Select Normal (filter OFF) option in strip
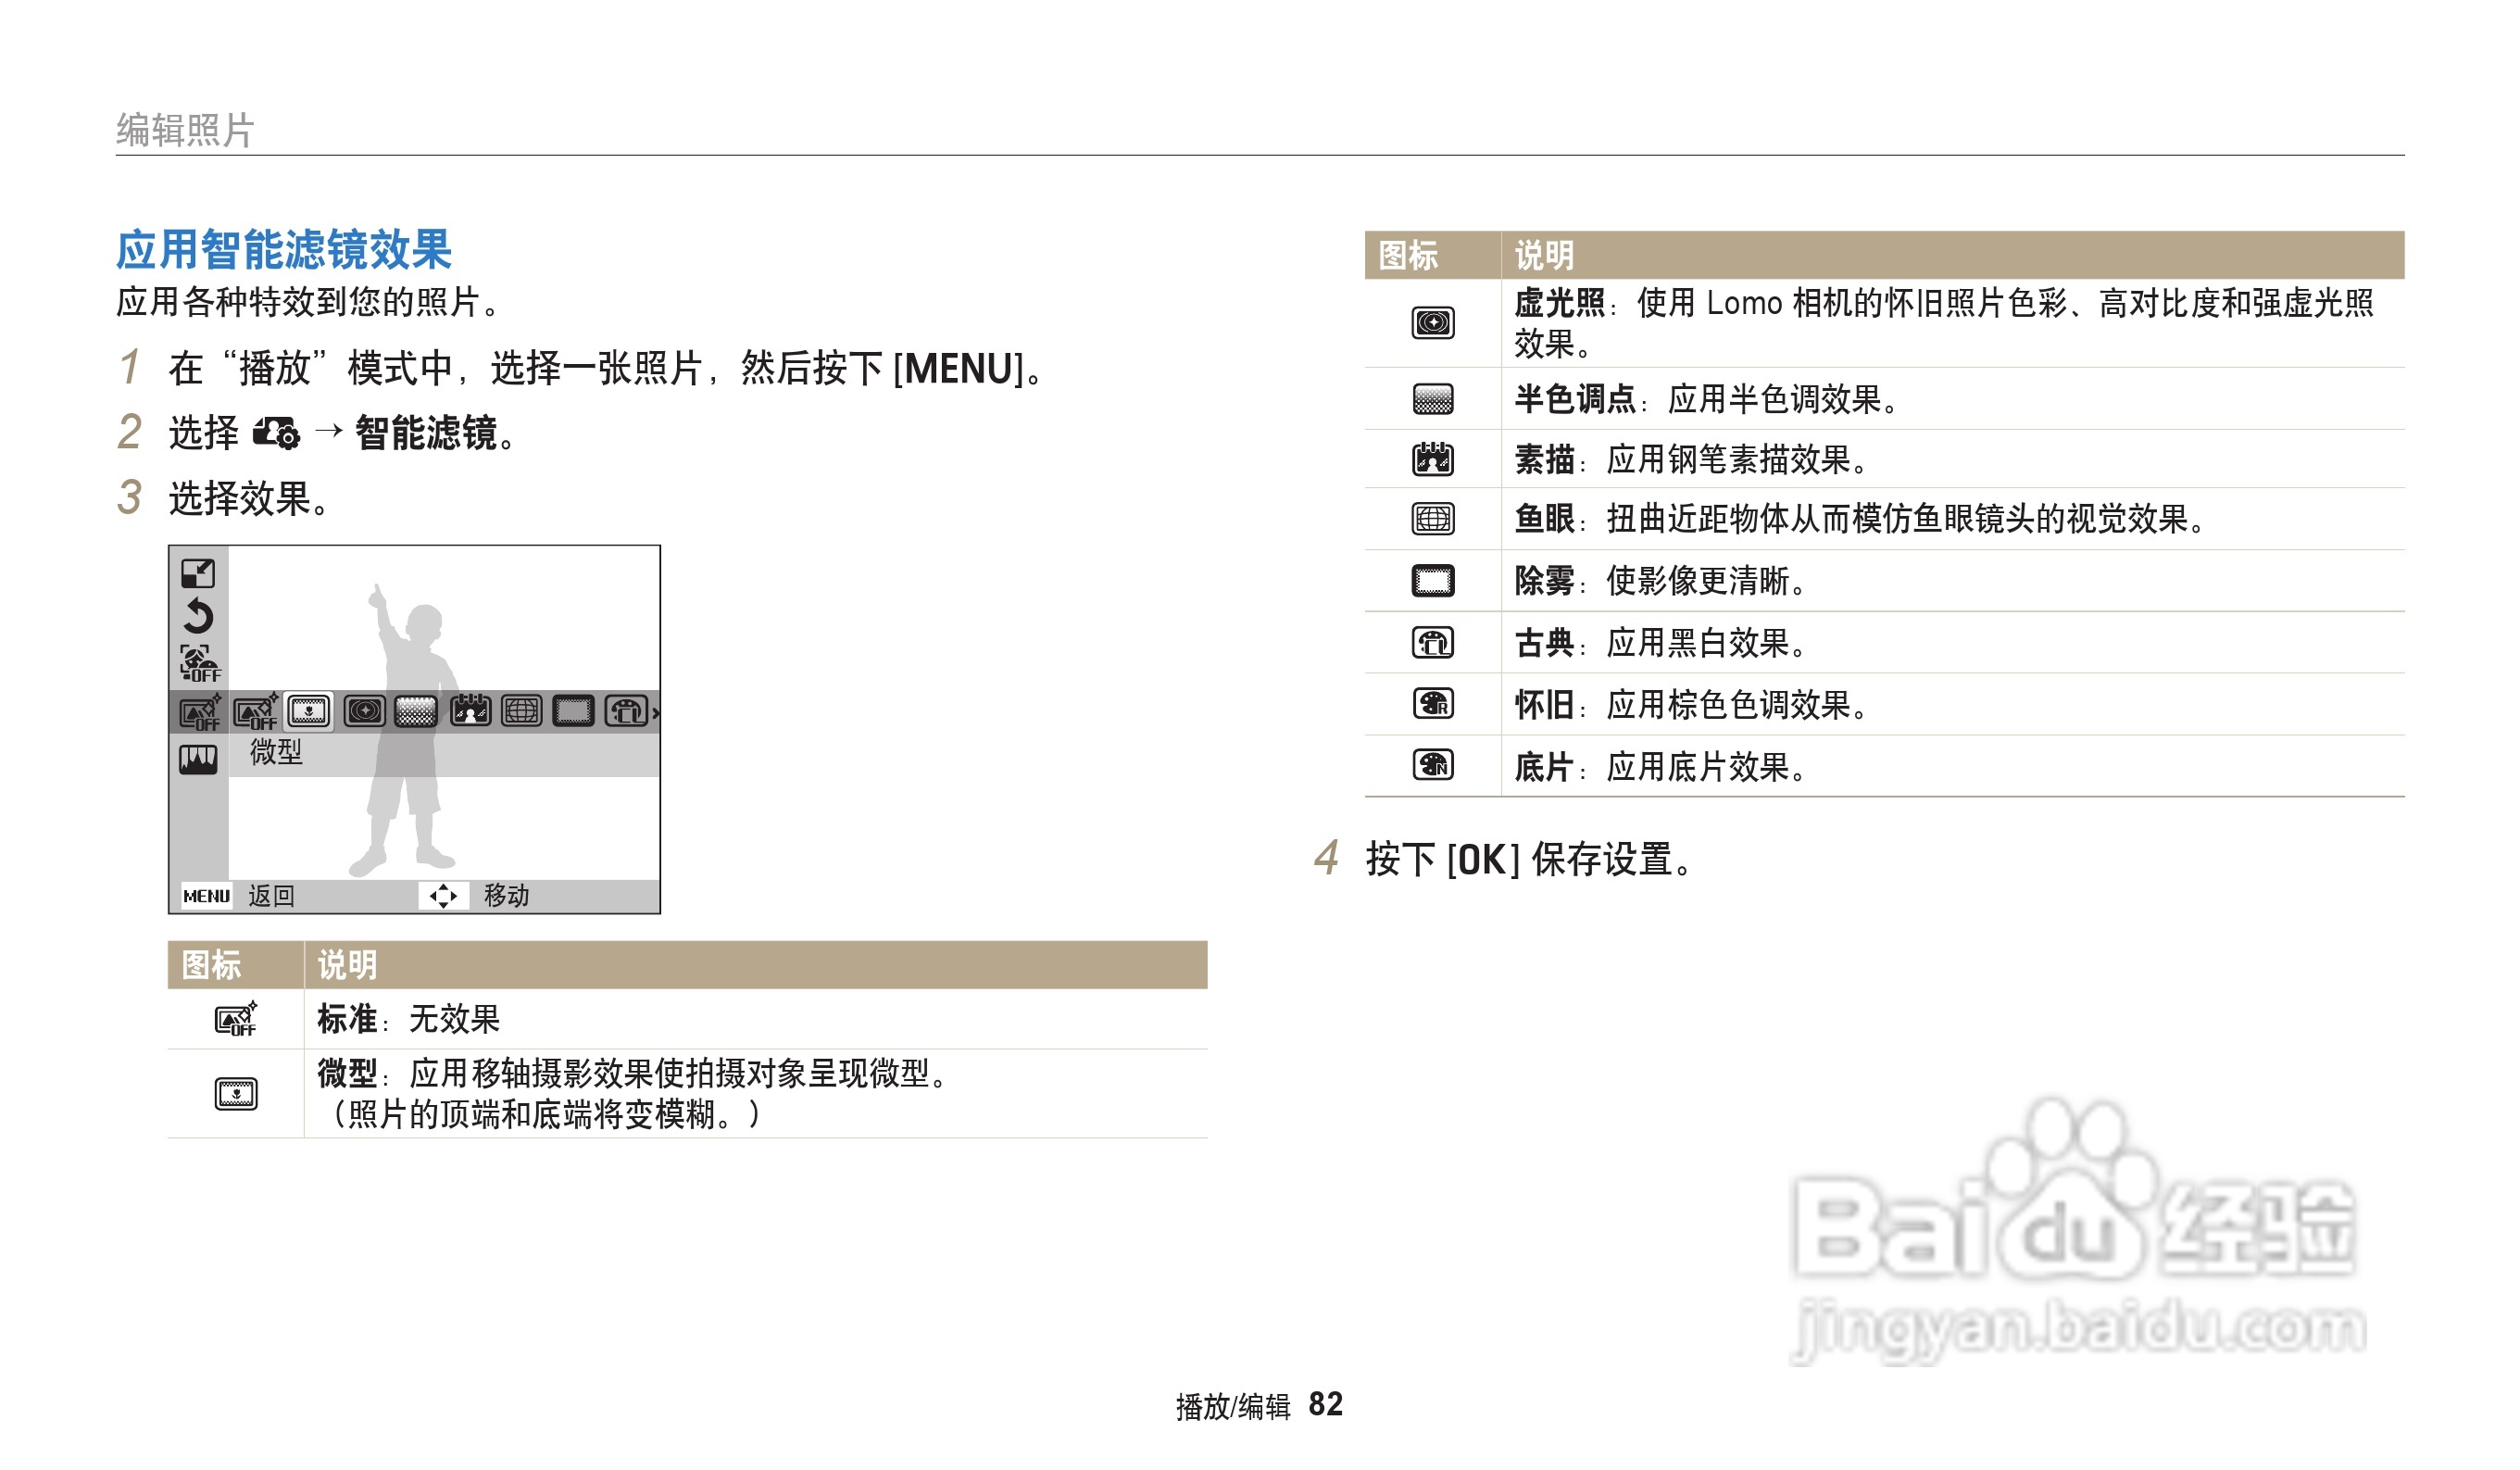 point(256,711)
